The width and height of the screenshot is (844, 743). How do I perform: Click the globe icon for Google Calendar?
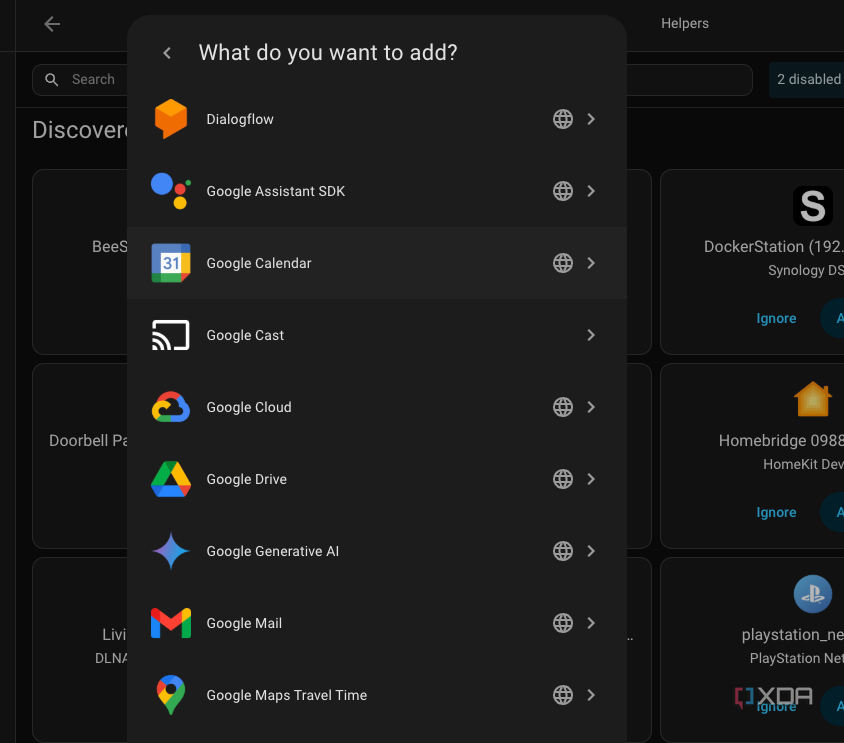point(562,263)
